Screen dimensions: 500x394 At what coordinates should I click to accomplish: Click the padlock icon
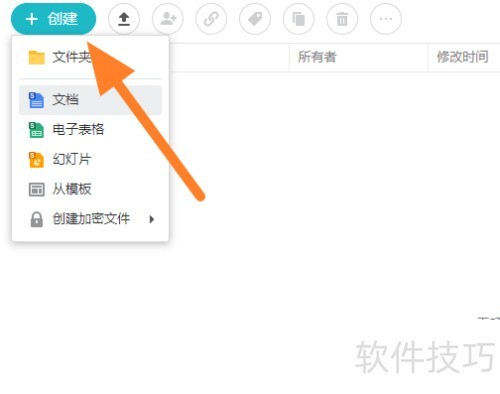point(37,219)
